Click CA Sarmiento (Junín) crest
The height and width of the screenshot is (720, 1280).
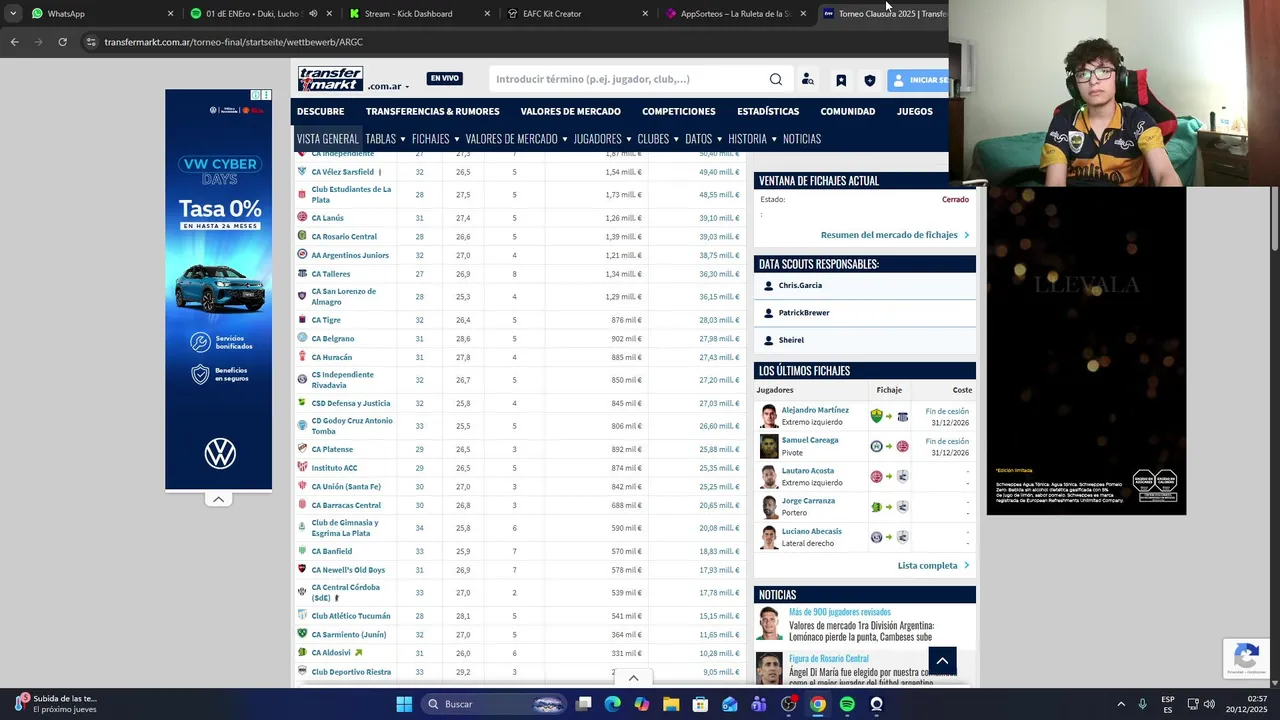point(302,633)
